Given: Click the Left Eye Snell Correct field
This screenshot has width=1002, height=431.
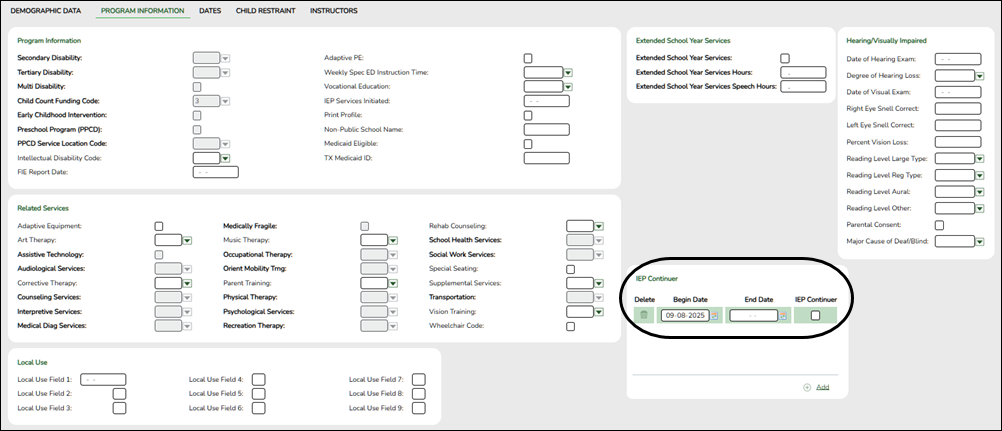Looking at the screenshot, I should 958,125.
